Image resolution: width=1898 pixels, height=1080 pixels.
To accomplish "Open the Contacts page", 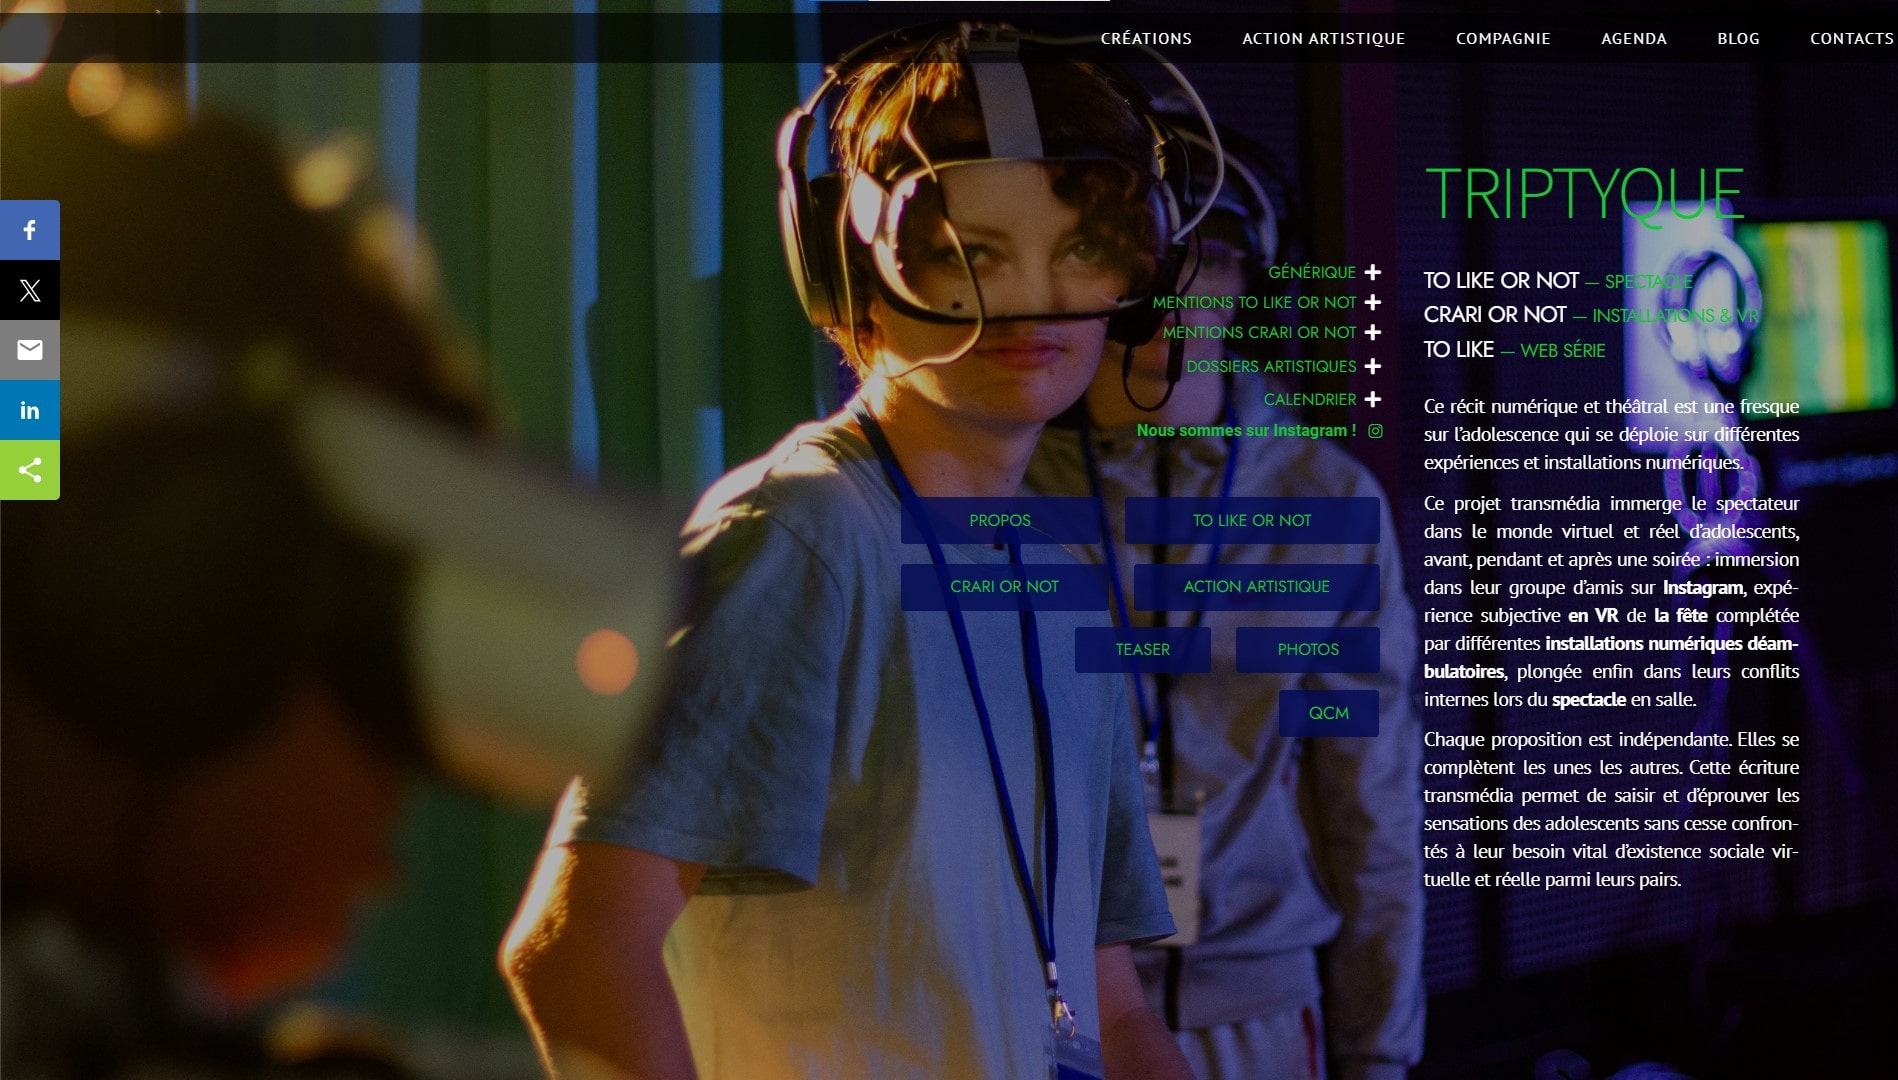I will click(1850, 39).
